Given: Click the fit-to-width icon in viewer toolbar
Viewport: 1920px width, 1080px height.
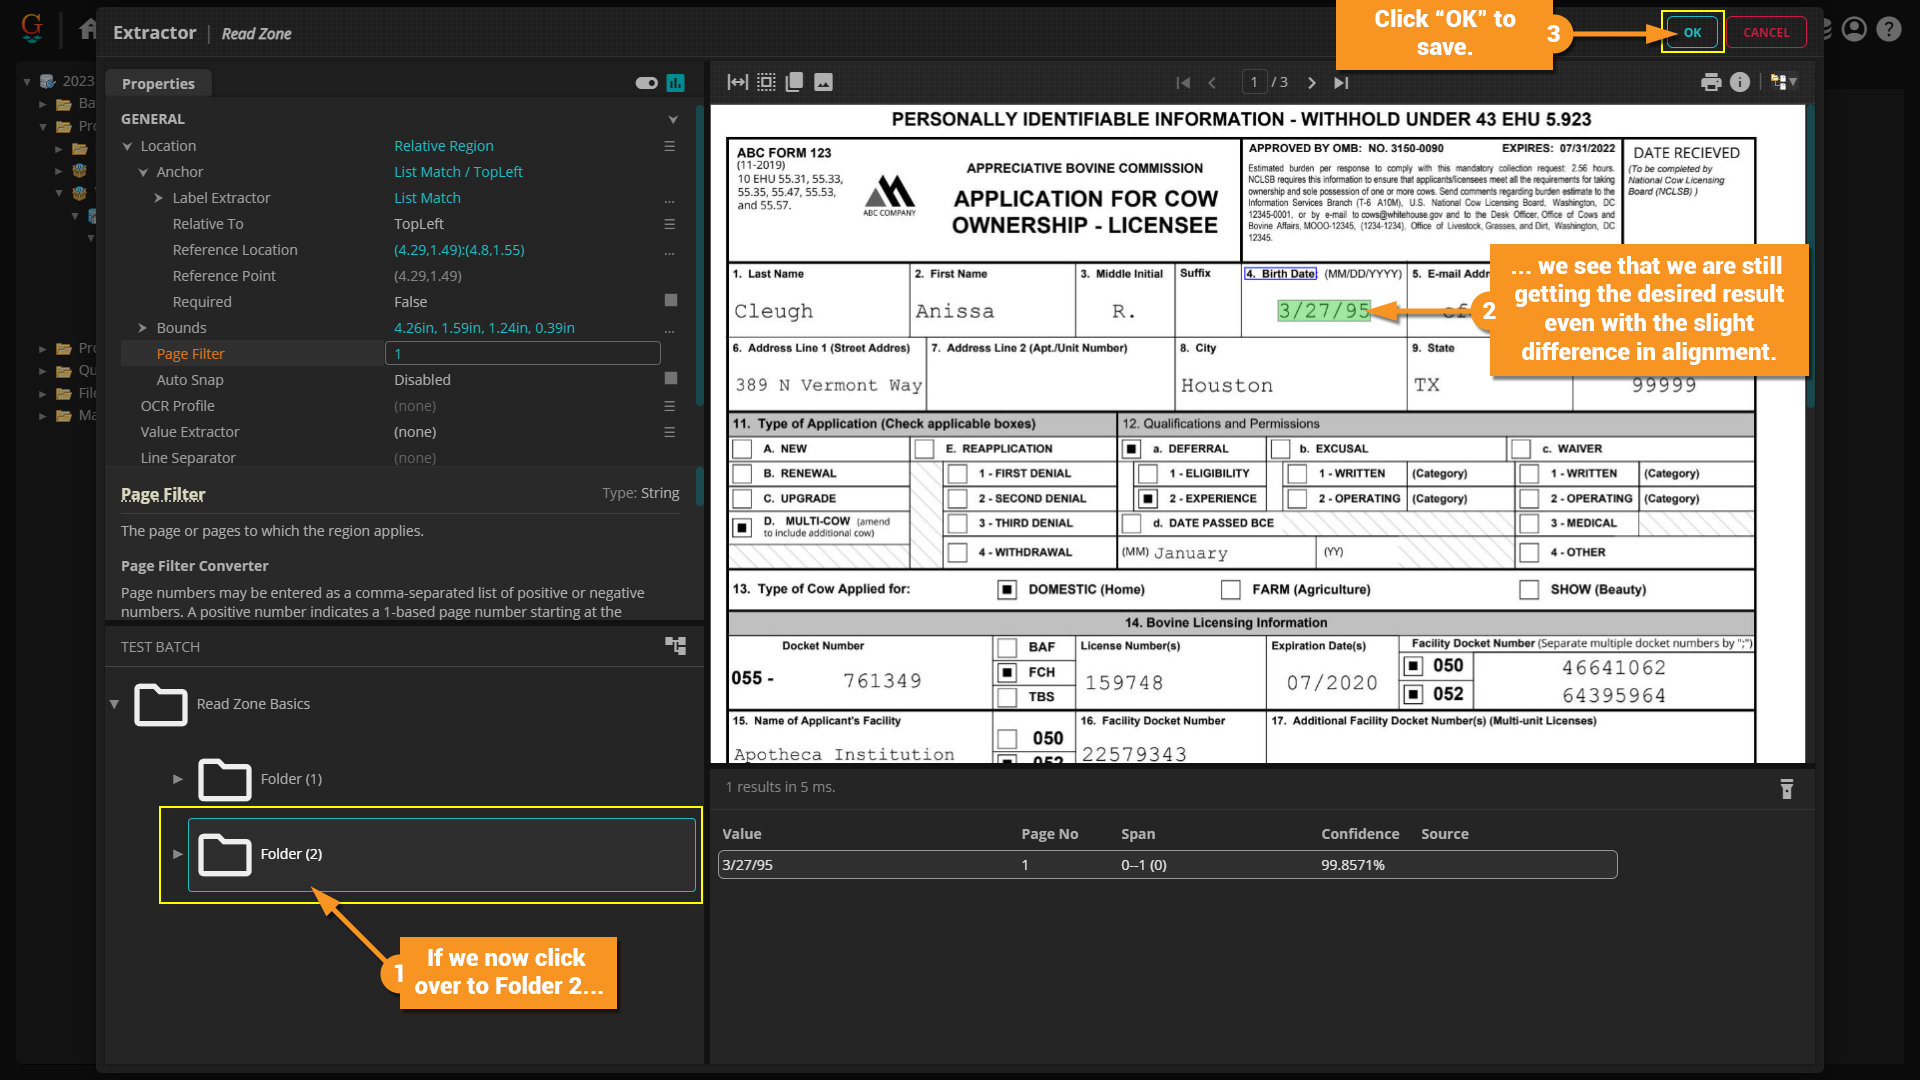Looking at the screenshot, I should 737,82.
